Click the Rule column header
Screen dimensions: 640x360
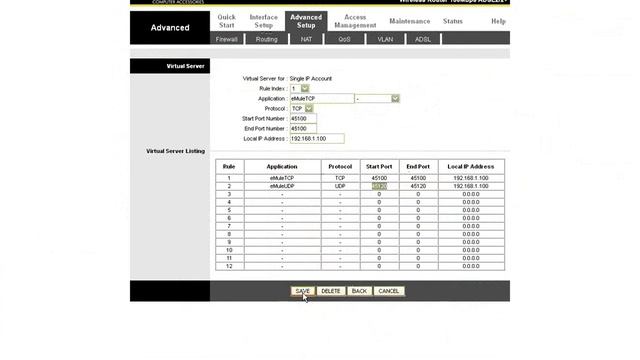(229, 167)
